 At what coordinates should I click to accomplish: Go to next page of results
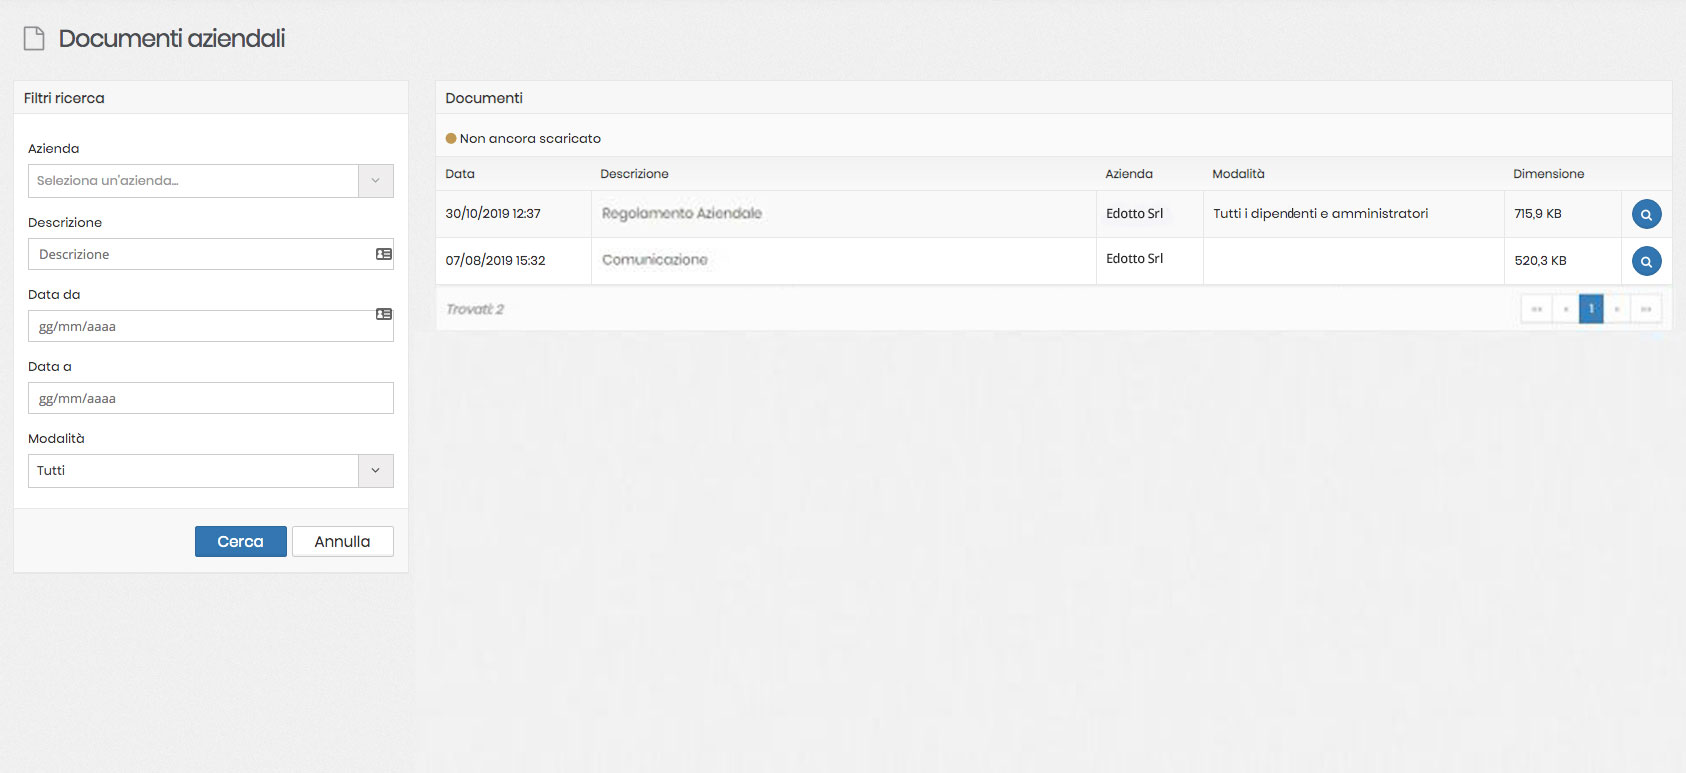[x=1617, y=309]
